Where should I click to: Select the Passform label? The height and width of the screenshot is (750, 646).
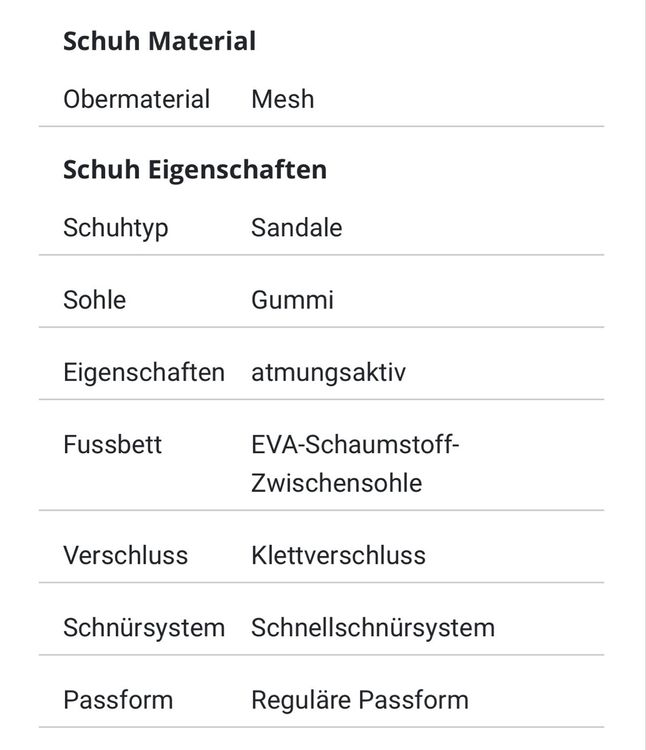click(118, 700)
